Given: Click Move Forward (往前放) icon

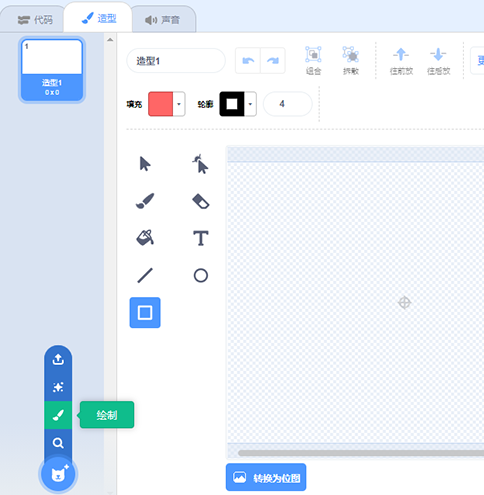Looking at the screenshot, I should tap(401, 62).
